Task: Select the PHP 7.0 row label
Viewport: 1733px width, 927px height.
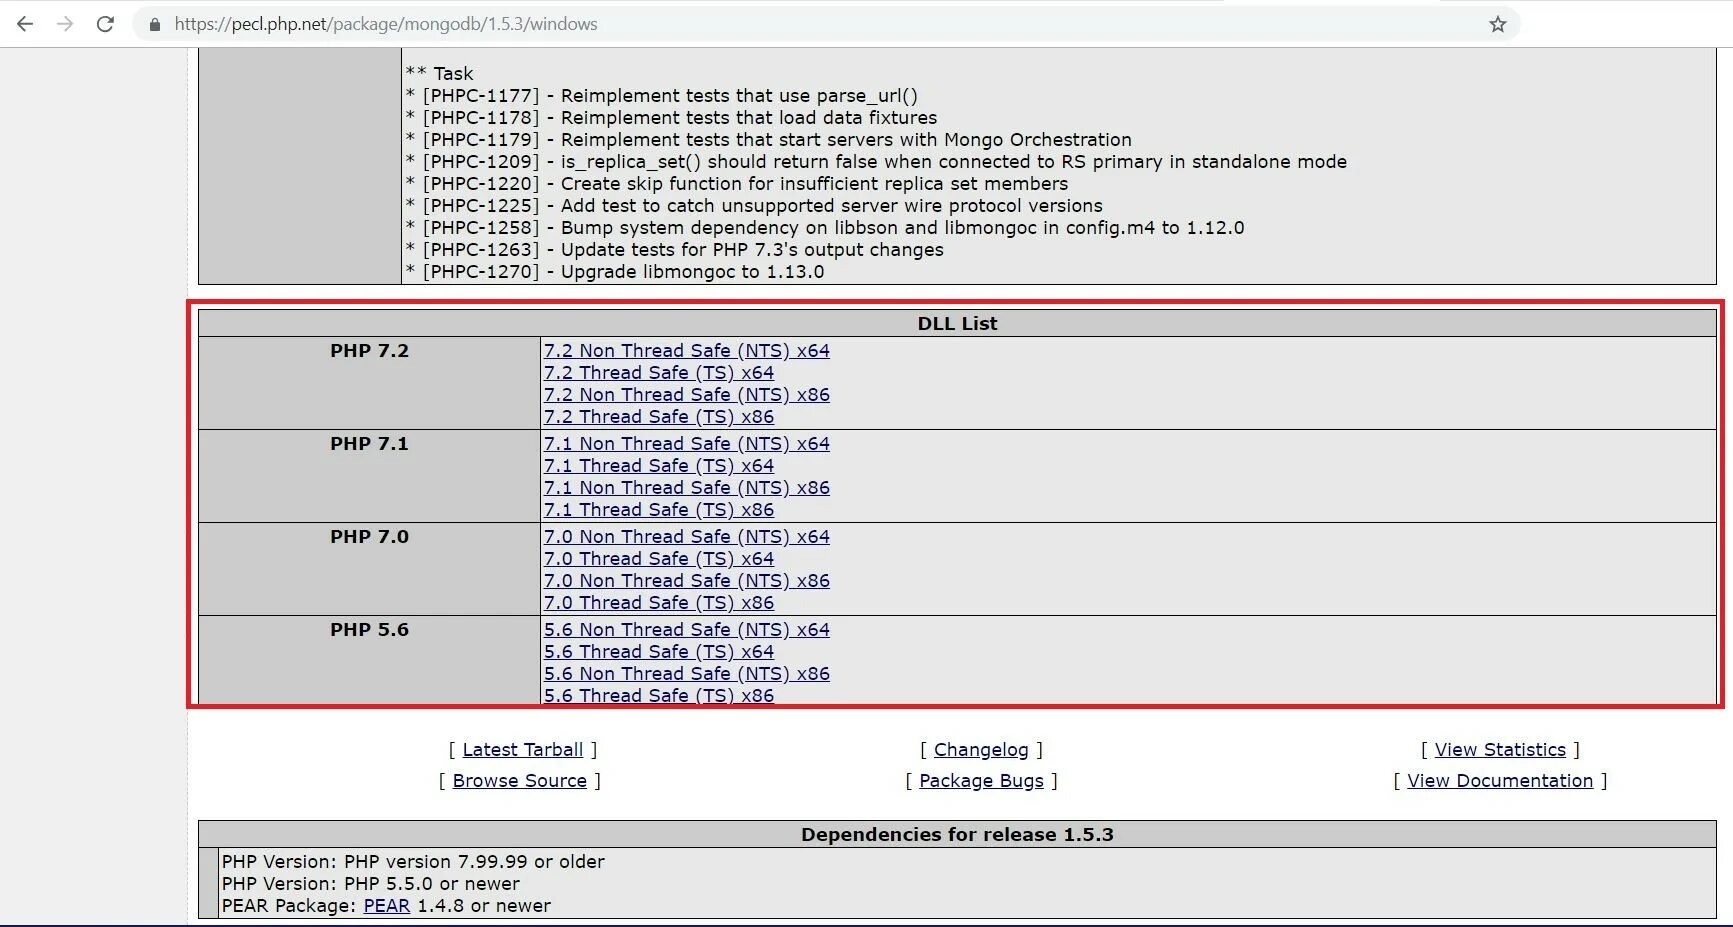Action: coord(370,537)
